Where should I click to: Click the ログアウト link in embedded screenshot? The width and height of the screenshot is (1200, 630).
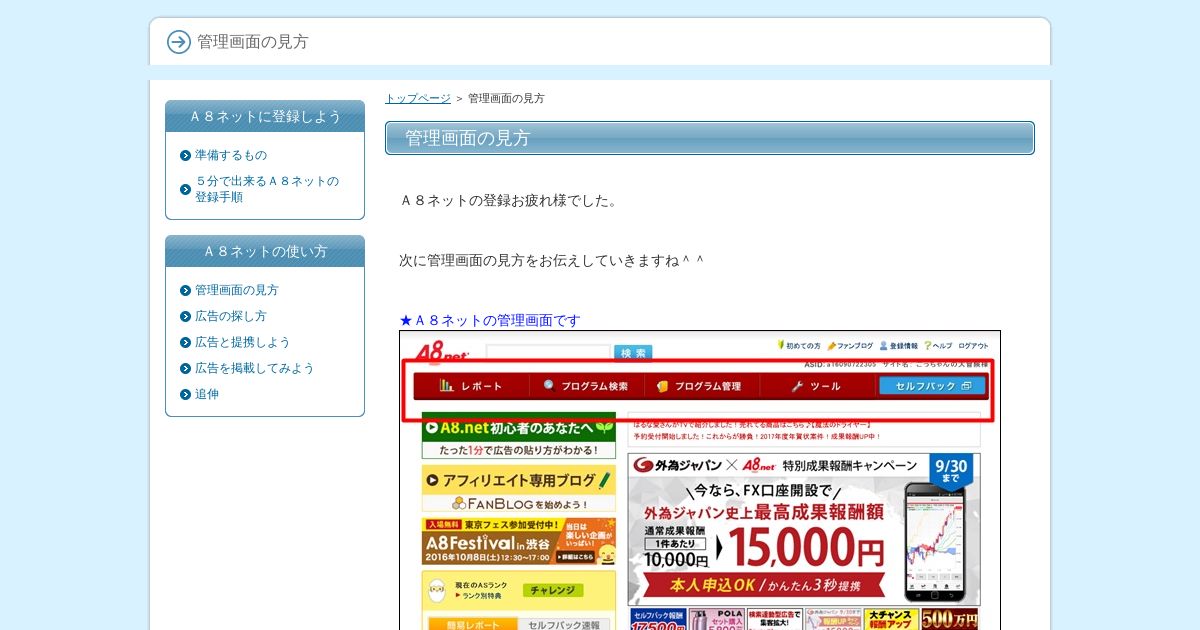click(x=973, y=345)
